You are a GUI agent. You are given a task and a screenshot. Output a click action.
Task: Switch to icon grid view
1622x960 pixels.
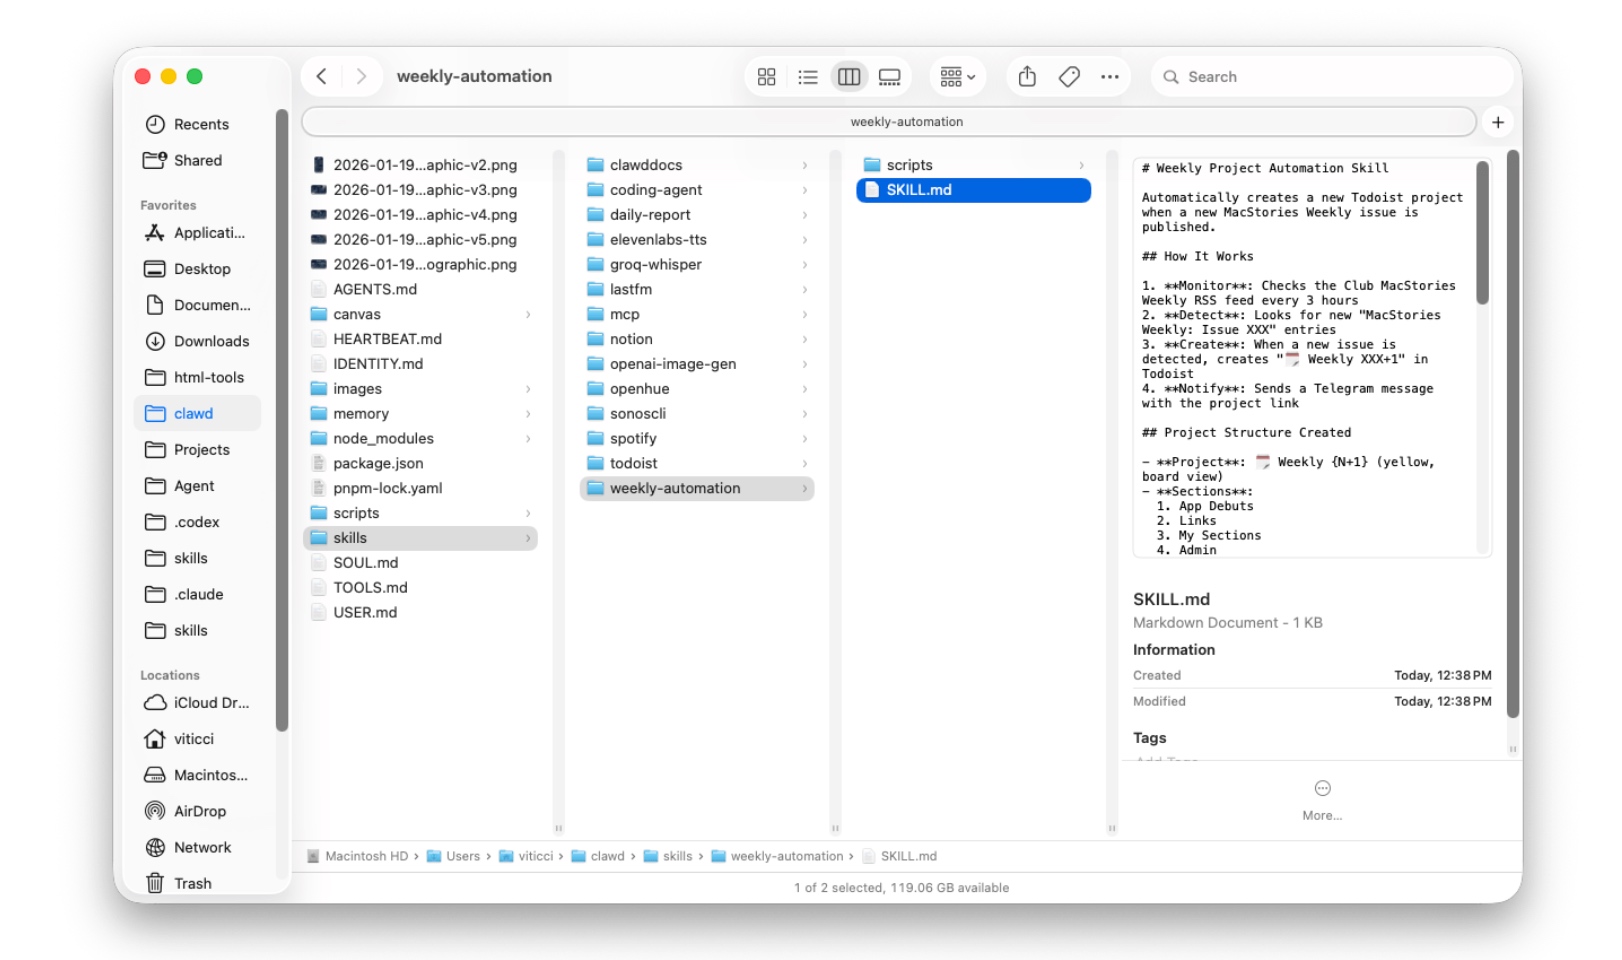click(767, 76)
